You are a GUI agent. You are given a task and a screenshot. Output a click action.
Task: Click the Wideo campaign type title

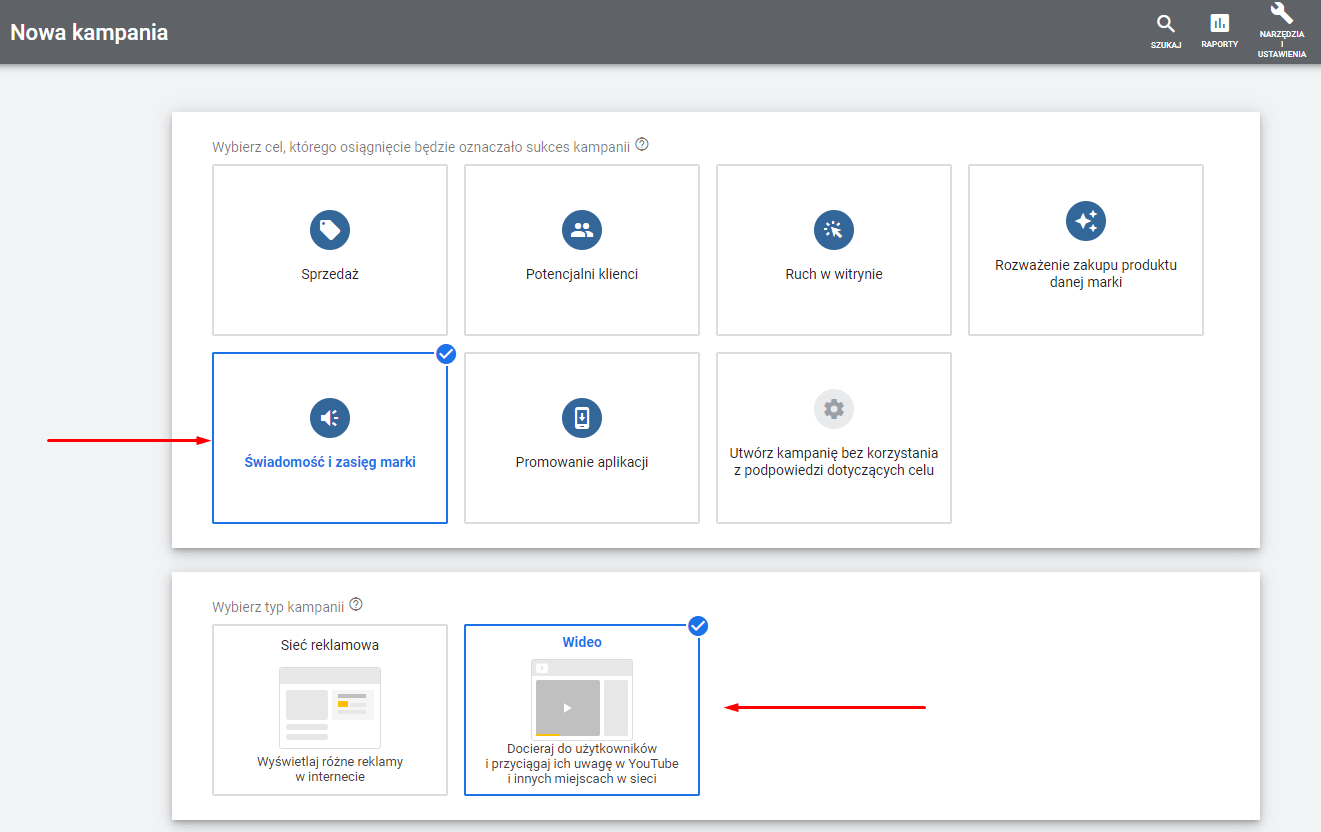[x=582, y=642]
